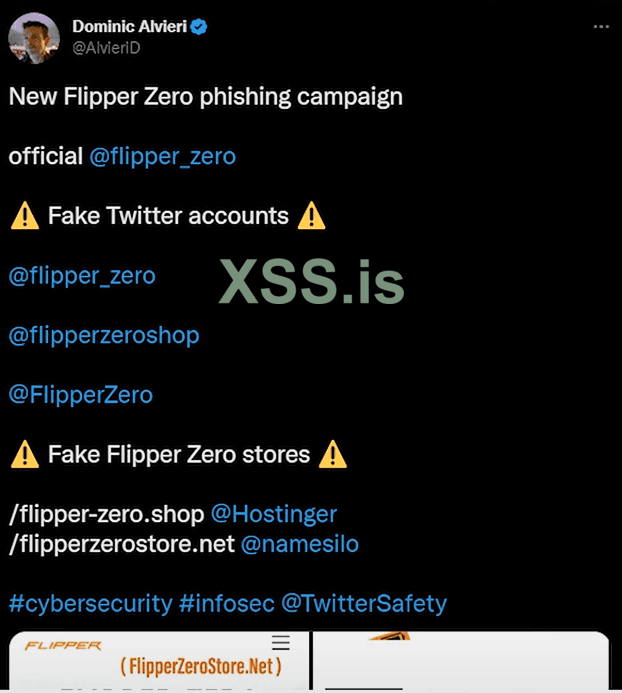
Task: Open the @namesilo mention
Action: pyautogui.click(x=300, y=544)
